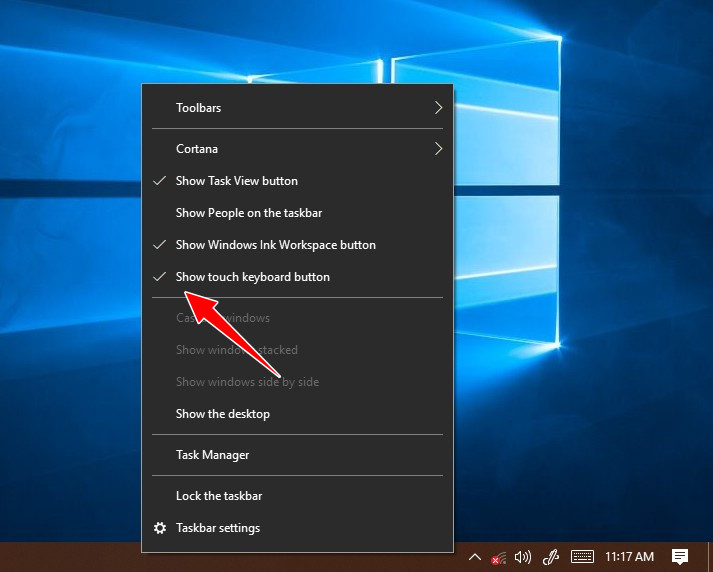Open Task Manager from the context menu
This screenshot has width=713, height=572.
pos(212,455)
